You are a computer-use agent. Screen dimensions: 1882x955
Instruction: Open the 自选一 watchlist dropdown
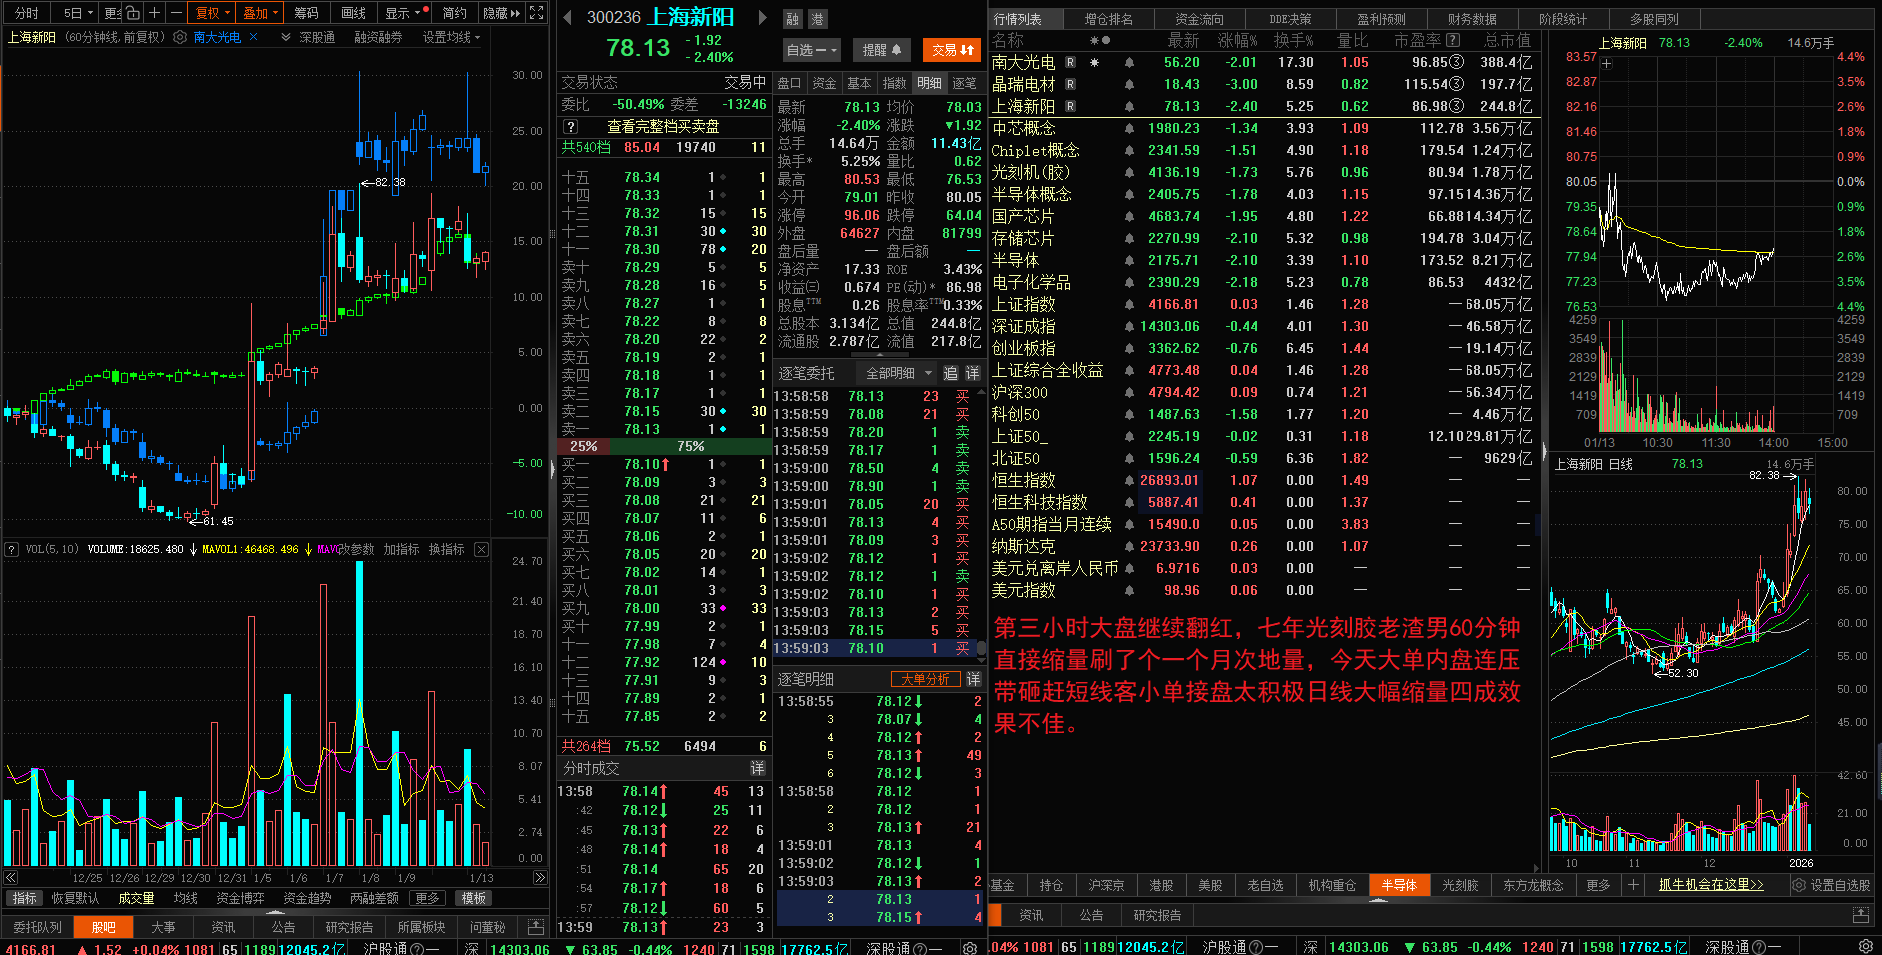pos(811,49)
